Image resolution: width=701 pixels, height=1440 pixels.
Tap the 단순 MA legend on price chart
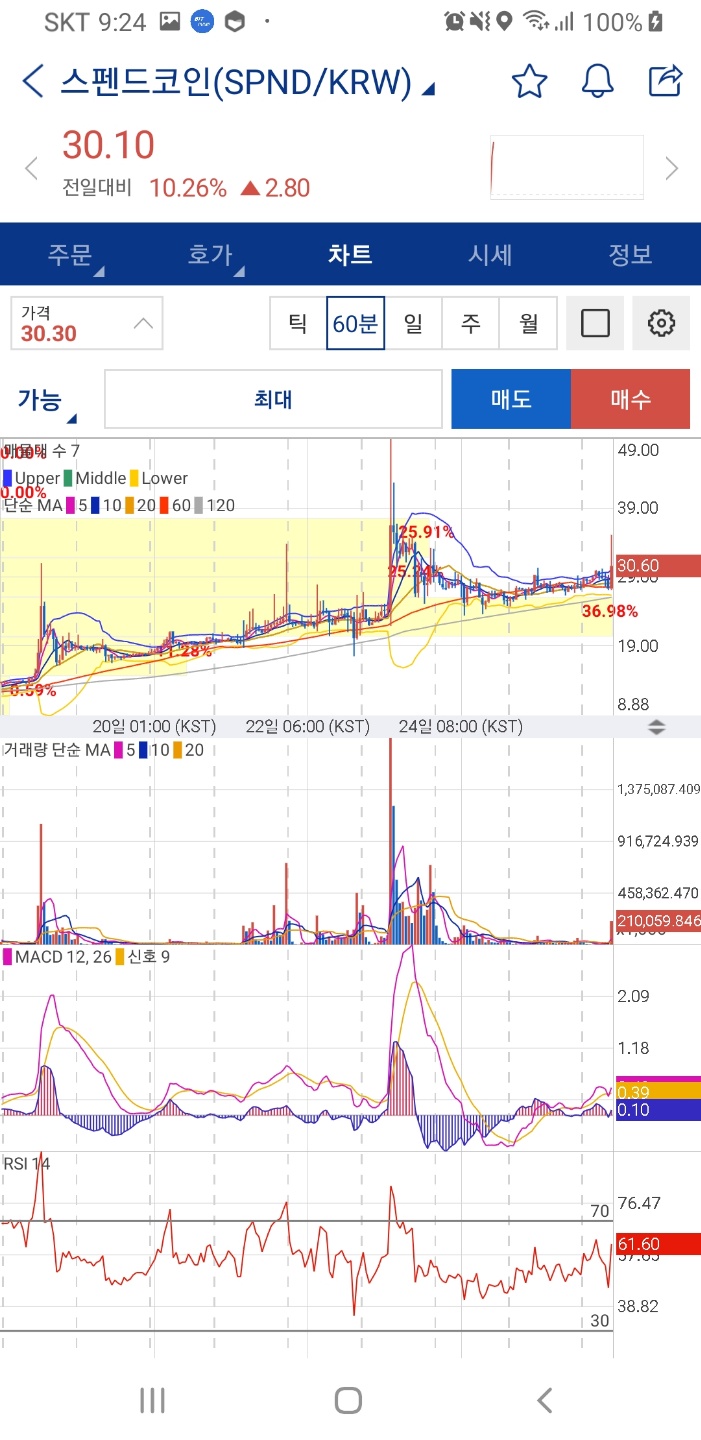(x=119, y=505)
